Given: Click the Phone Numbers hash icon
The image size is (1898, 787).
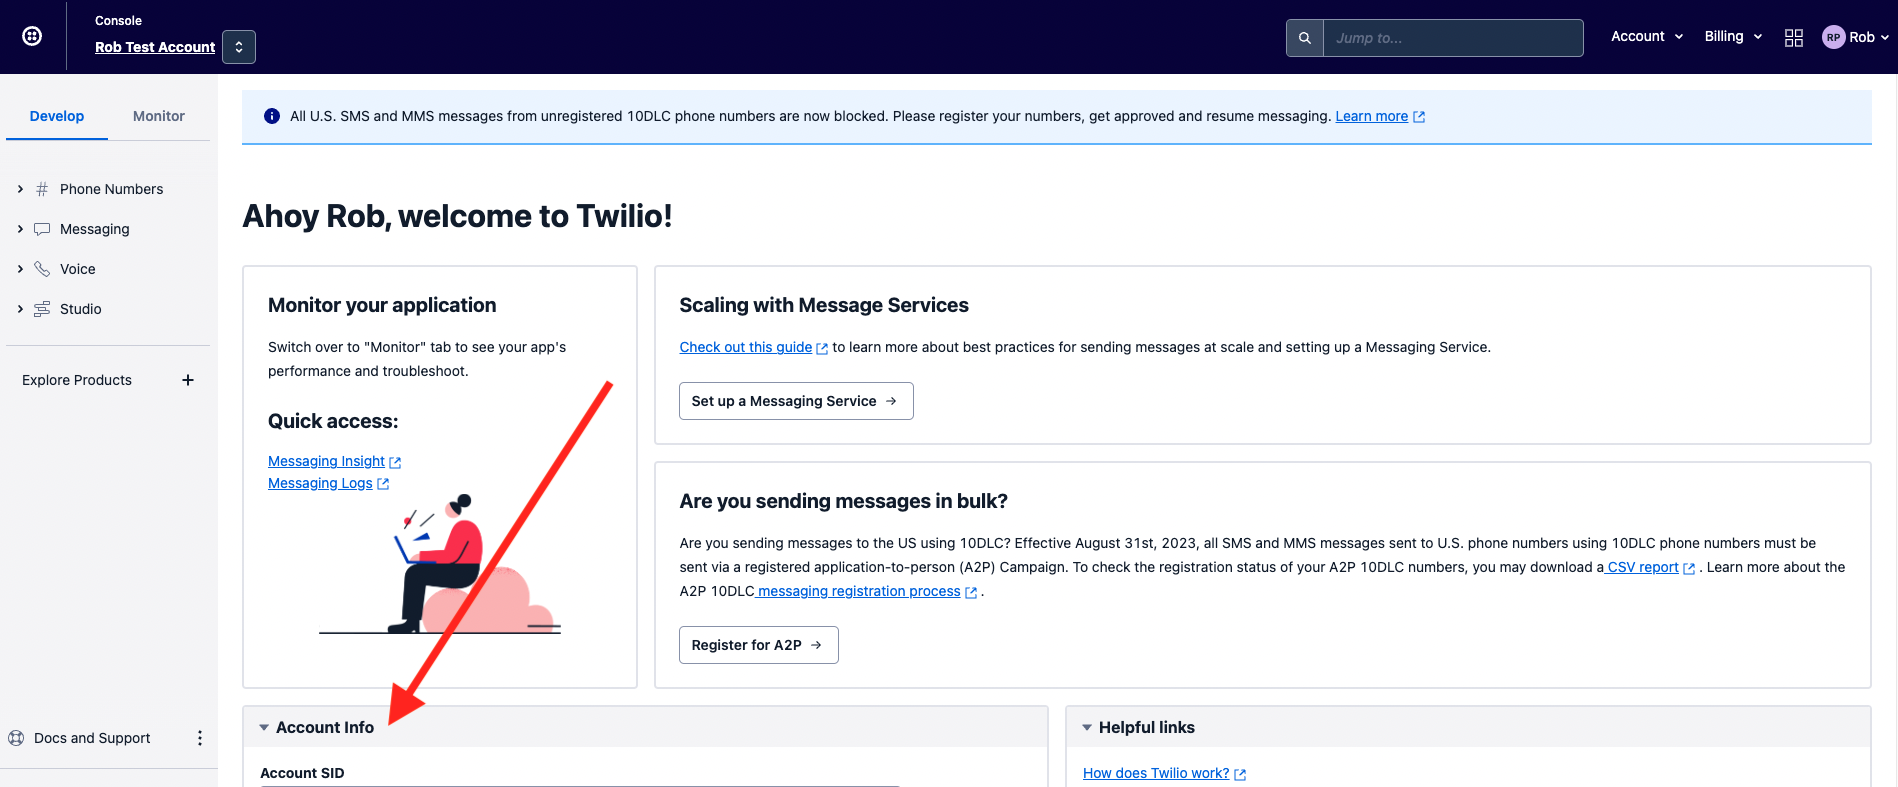Looking at the screenshot, I should (x=42, y=189).
